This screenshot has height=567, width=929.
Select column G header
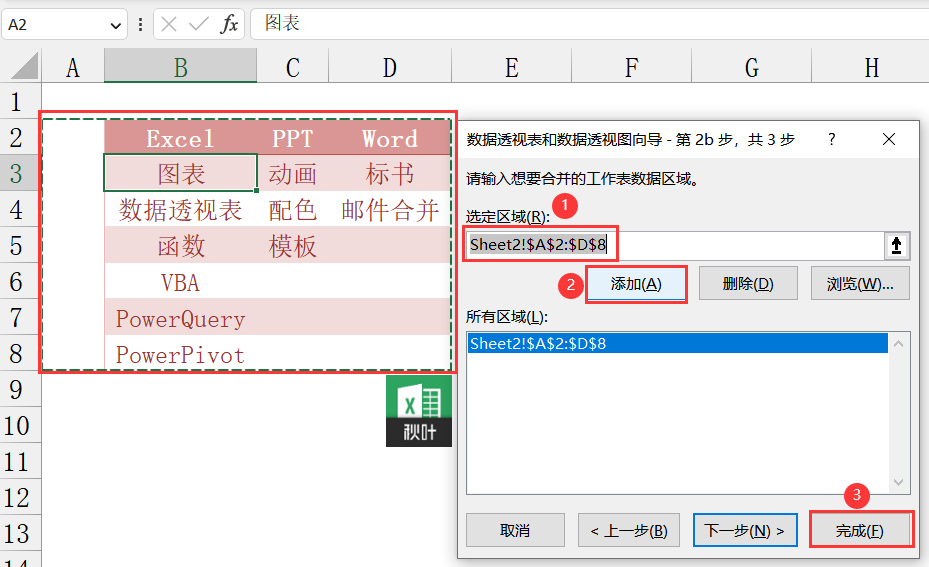[751, 68]
